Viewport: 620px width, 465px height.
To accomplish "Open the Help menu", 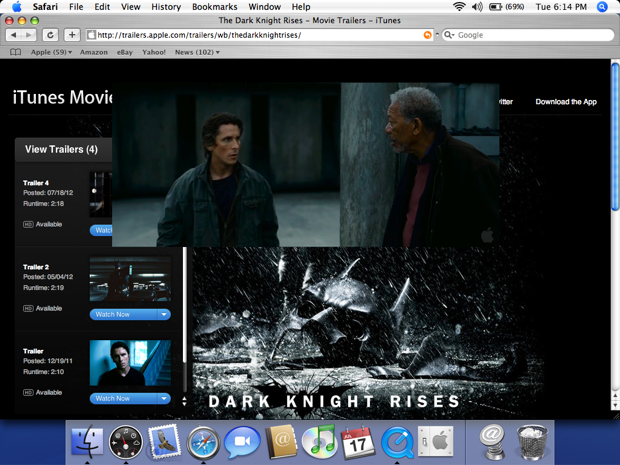I will 301,7.
